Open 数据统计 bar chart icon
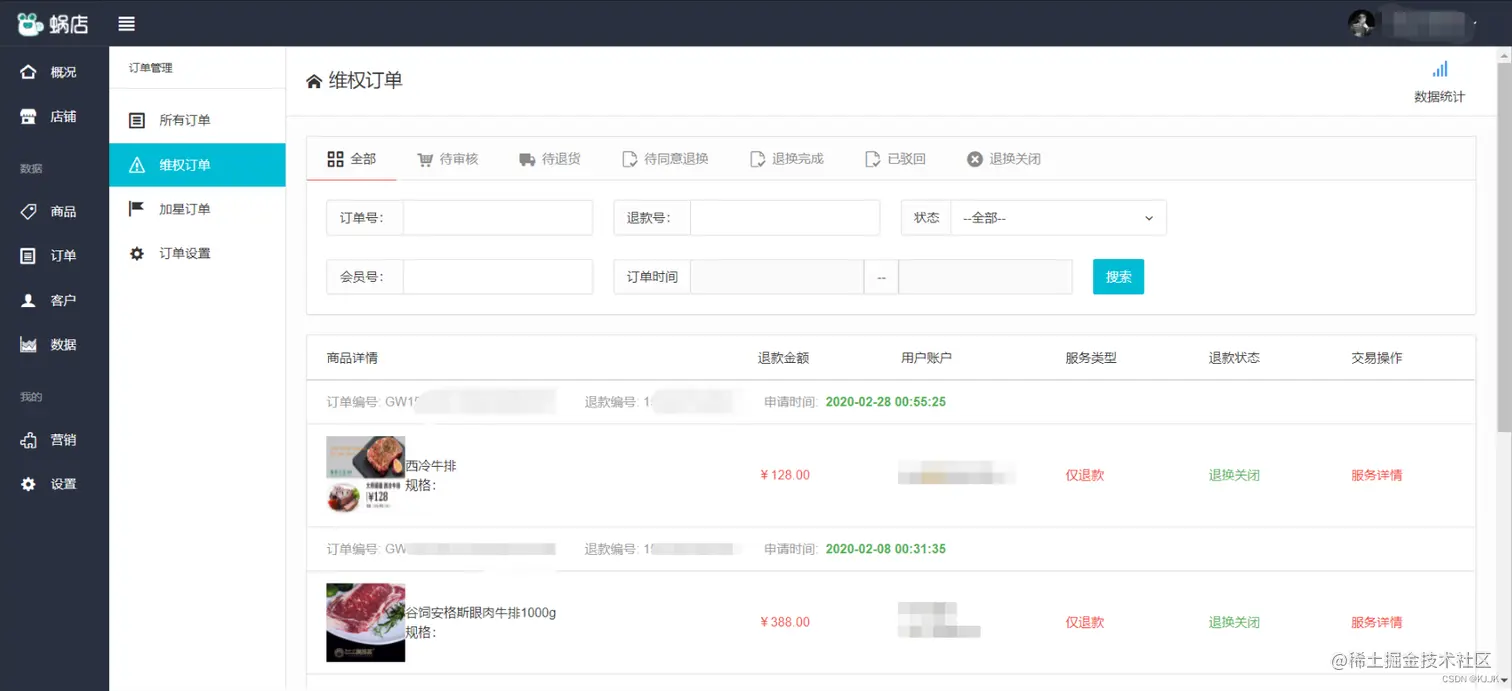The width and height of the screenshot is (1512, 691). point(1440,70)
